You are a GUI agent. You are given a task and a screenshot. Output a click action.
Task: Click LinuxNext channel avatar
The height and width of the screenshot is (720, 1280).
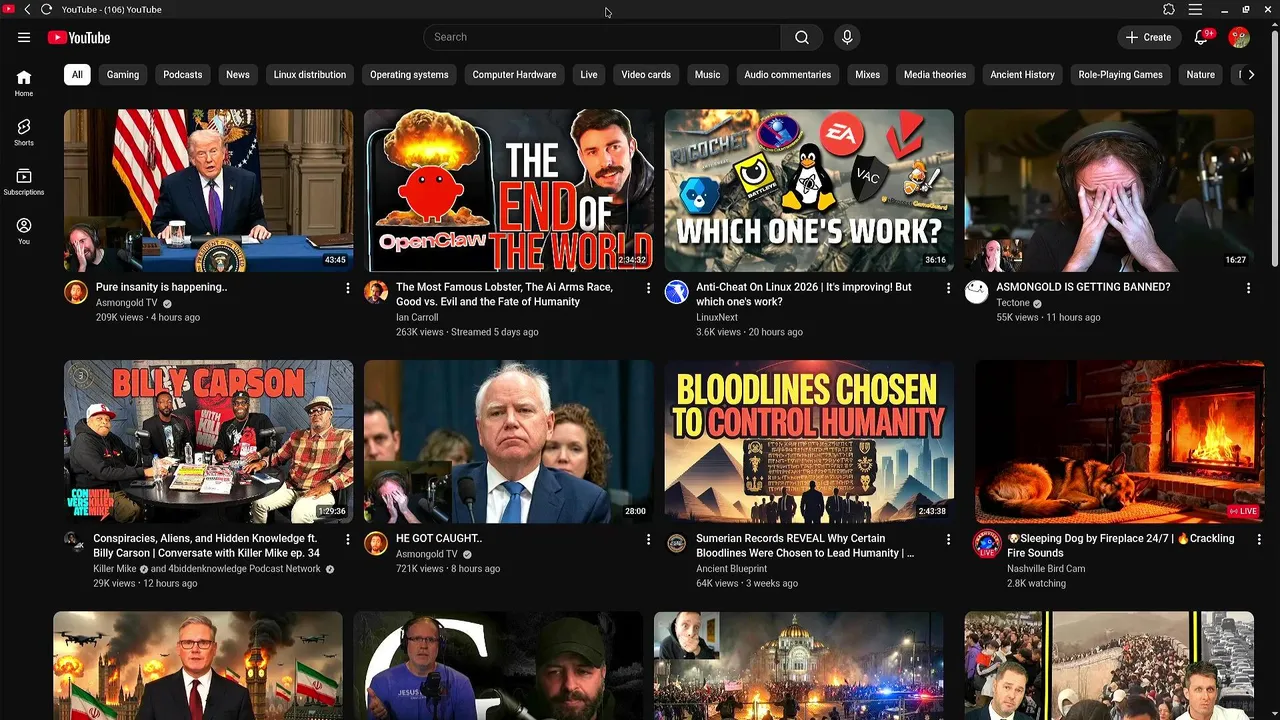[x=677, y=292]
